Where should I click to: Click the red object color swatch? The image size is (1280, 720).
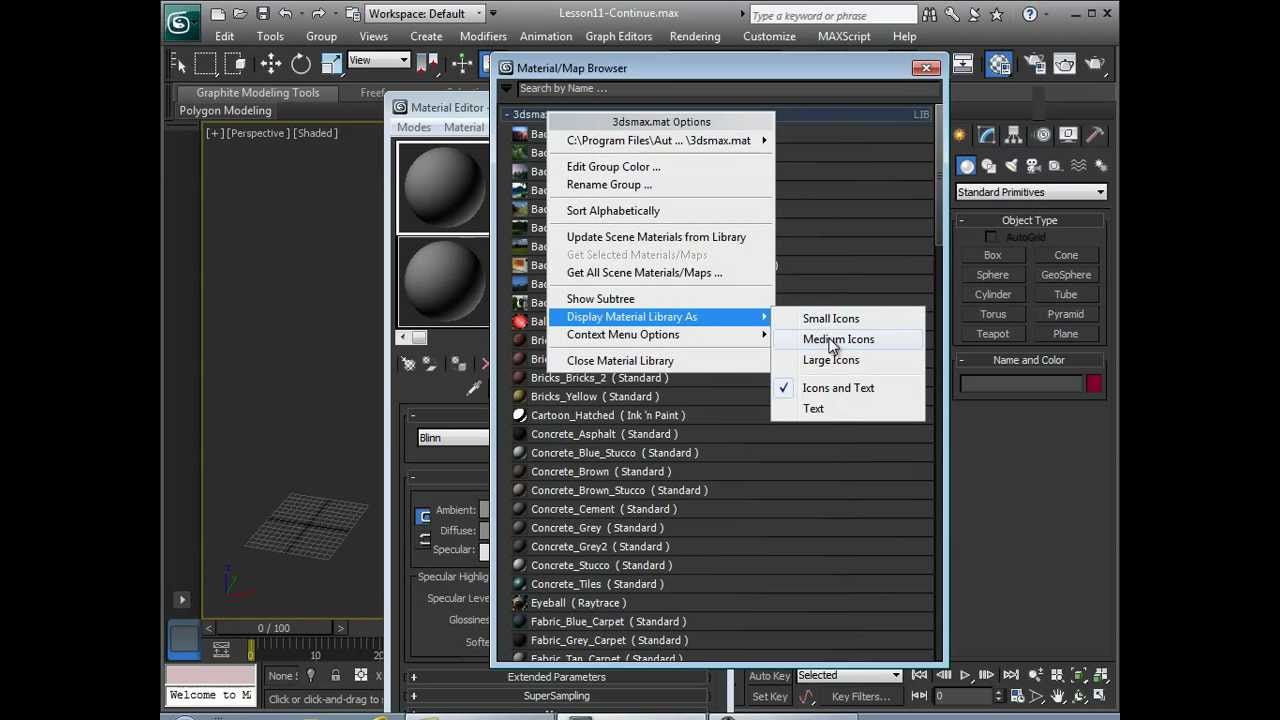tap(1094, 383)
